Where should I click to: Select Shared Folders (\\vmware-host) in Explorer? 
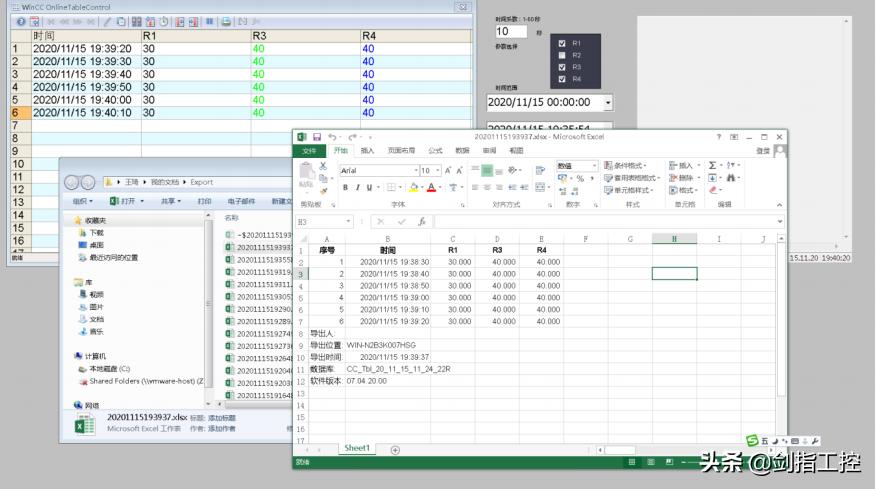tap(141, 381)
